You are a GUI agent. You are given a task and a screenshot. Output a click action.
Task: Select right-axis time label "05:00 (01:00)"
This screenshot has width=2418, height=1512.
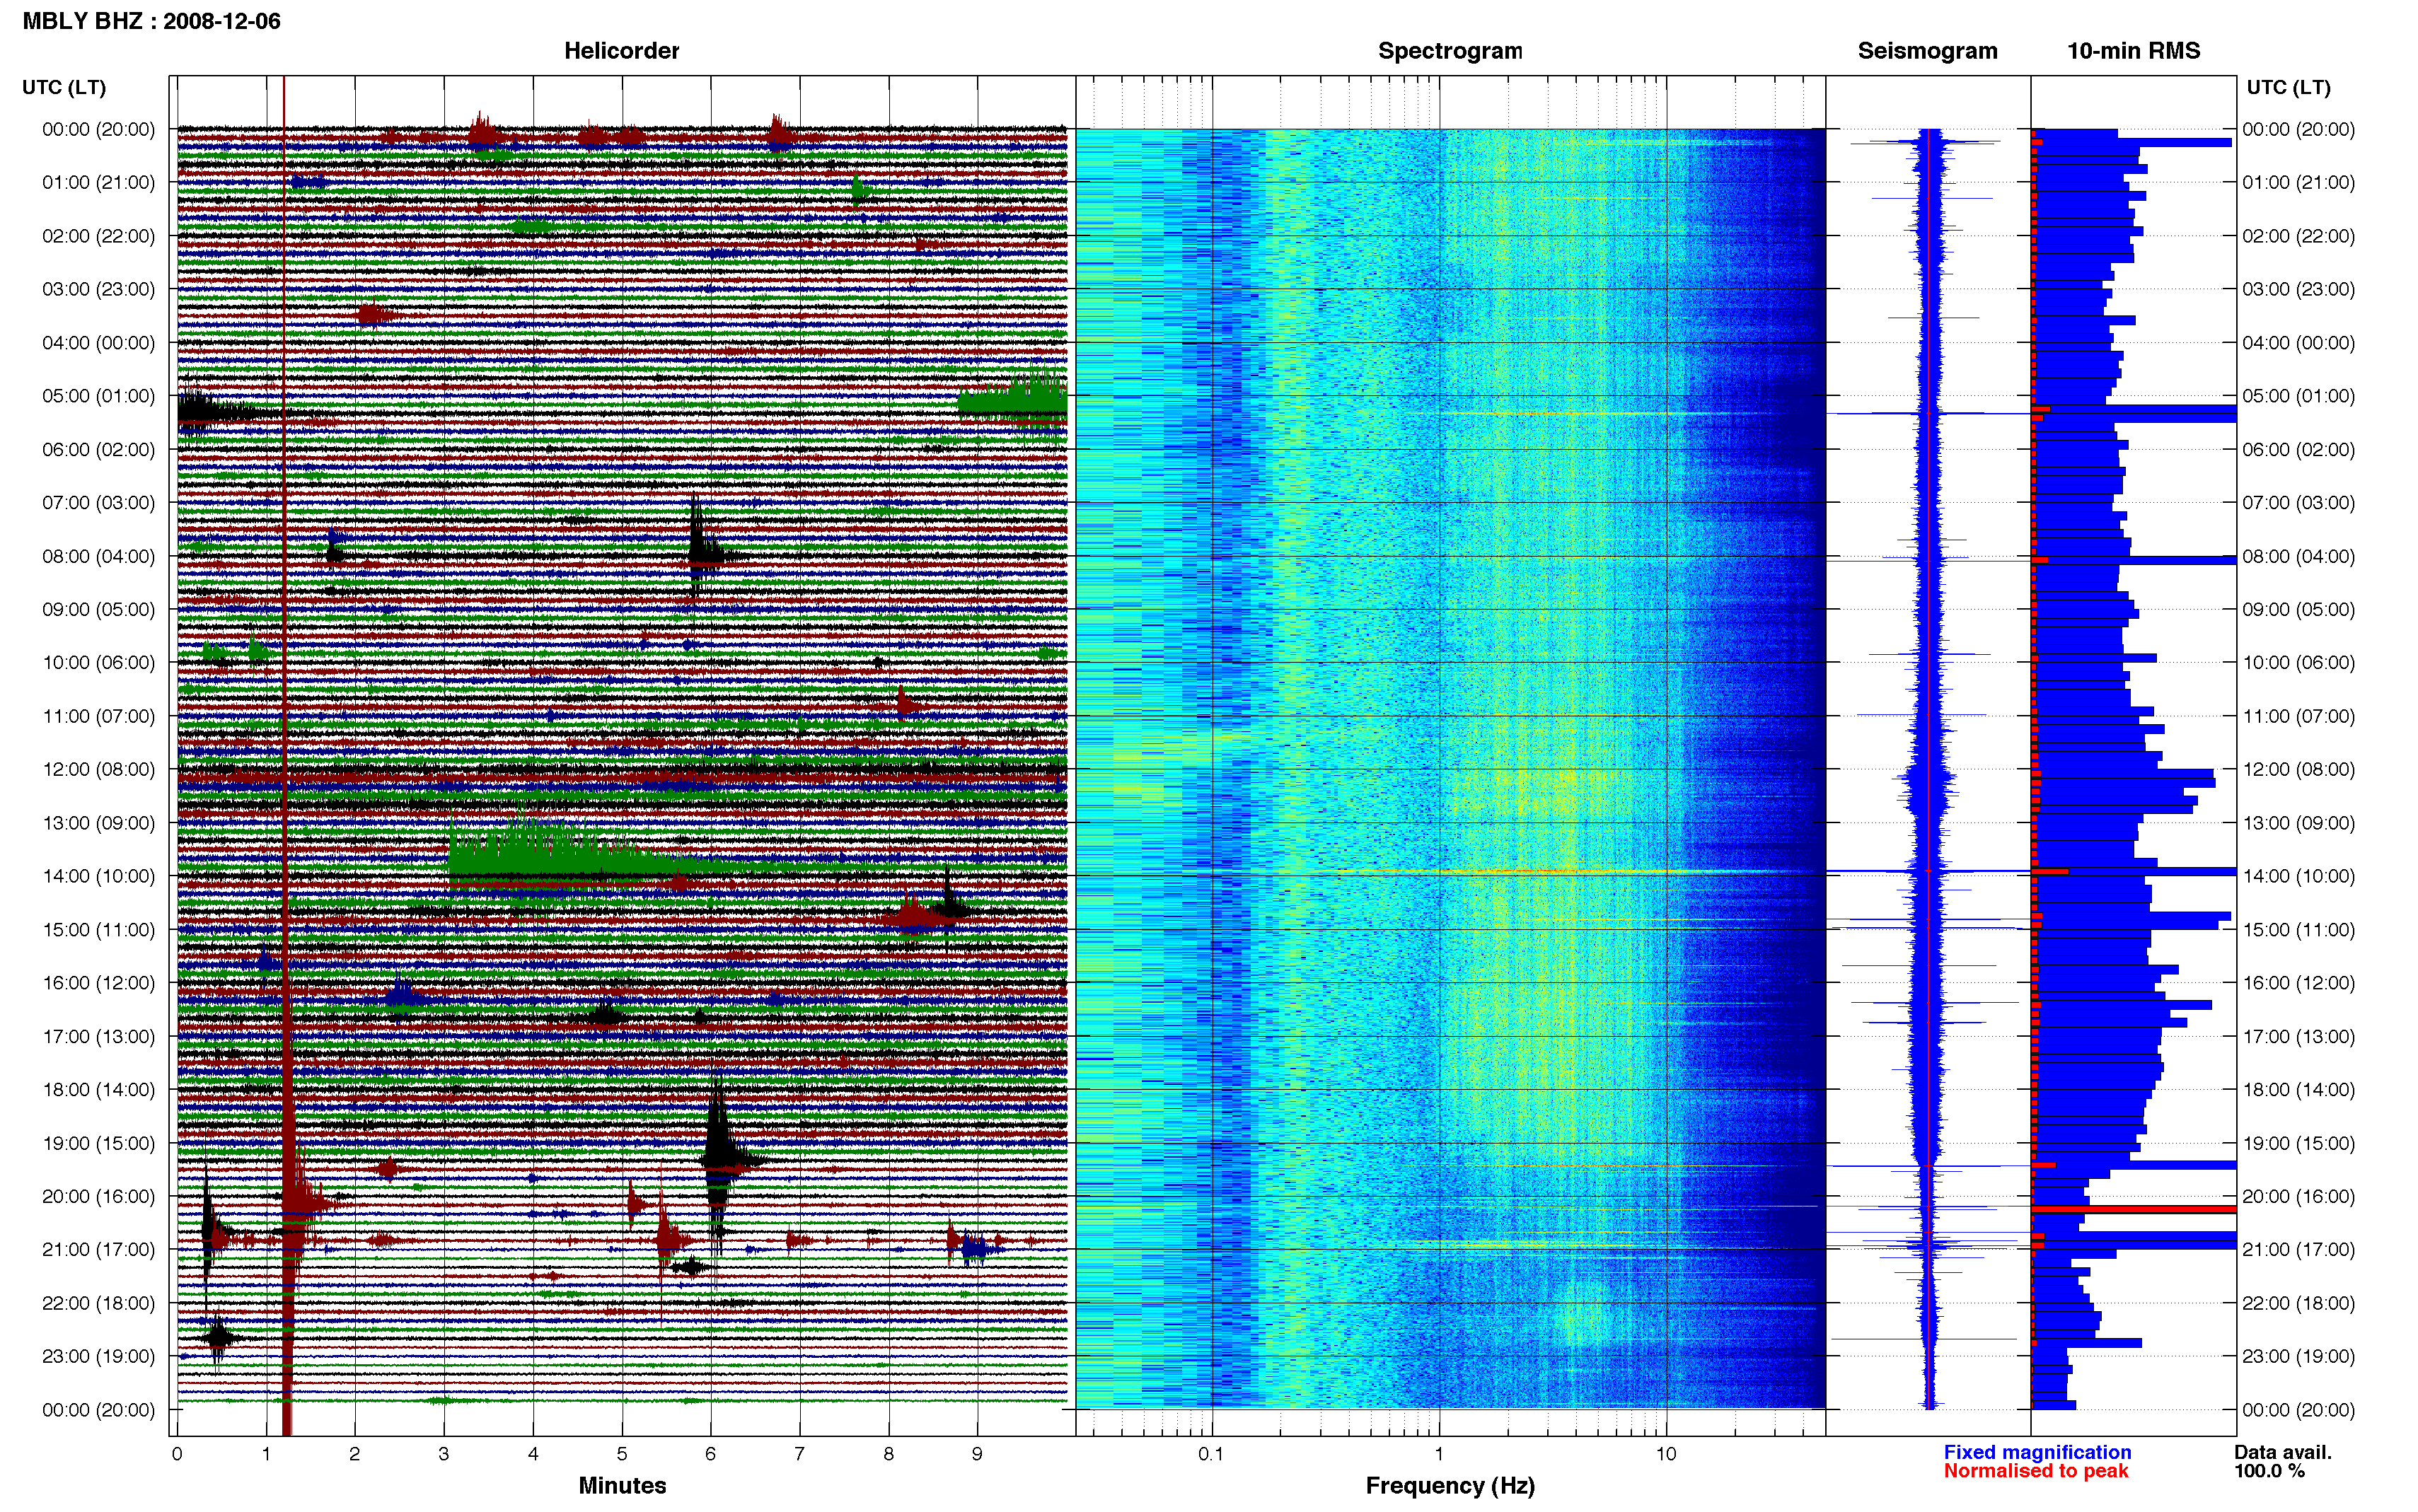2298,396
